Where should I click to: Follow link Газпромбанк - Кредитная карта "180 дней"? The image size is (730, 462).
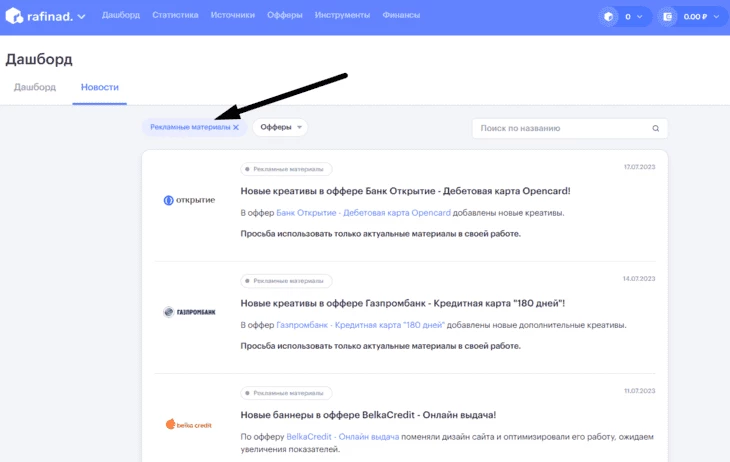[x=360, y=325]
